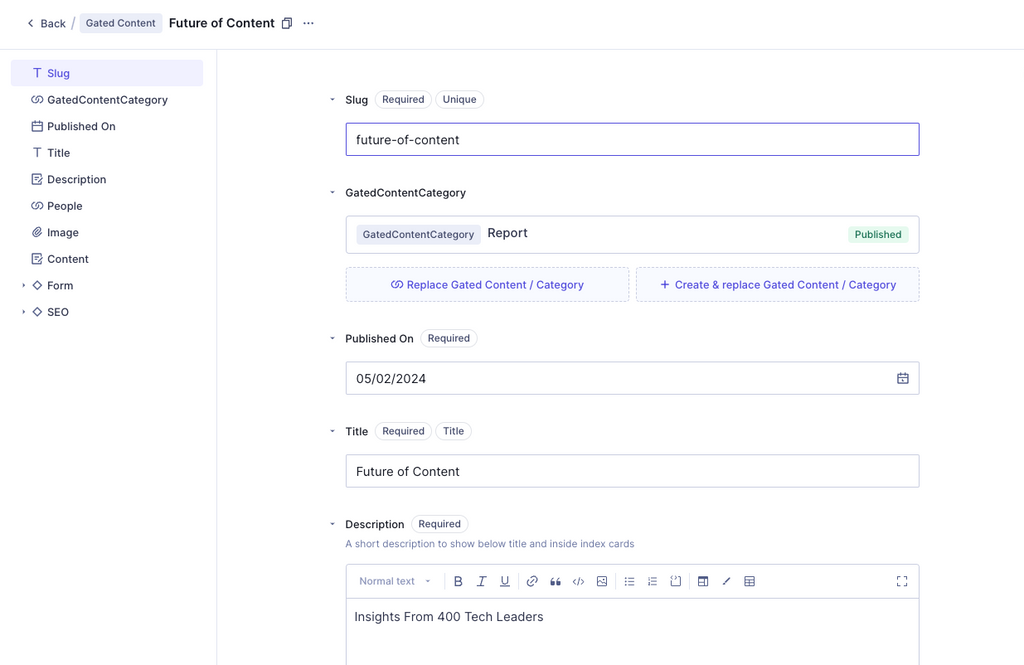The height and width of the screenshot is (665, 1024).
Task: Open the three-dot more options menu
Action: [308, 24]
